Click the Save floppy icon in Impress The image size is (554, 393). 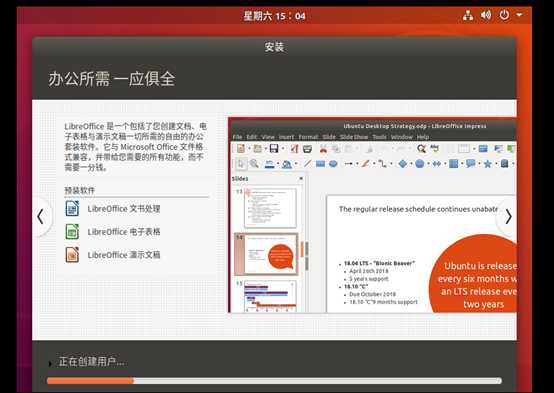tap(274, 149)
